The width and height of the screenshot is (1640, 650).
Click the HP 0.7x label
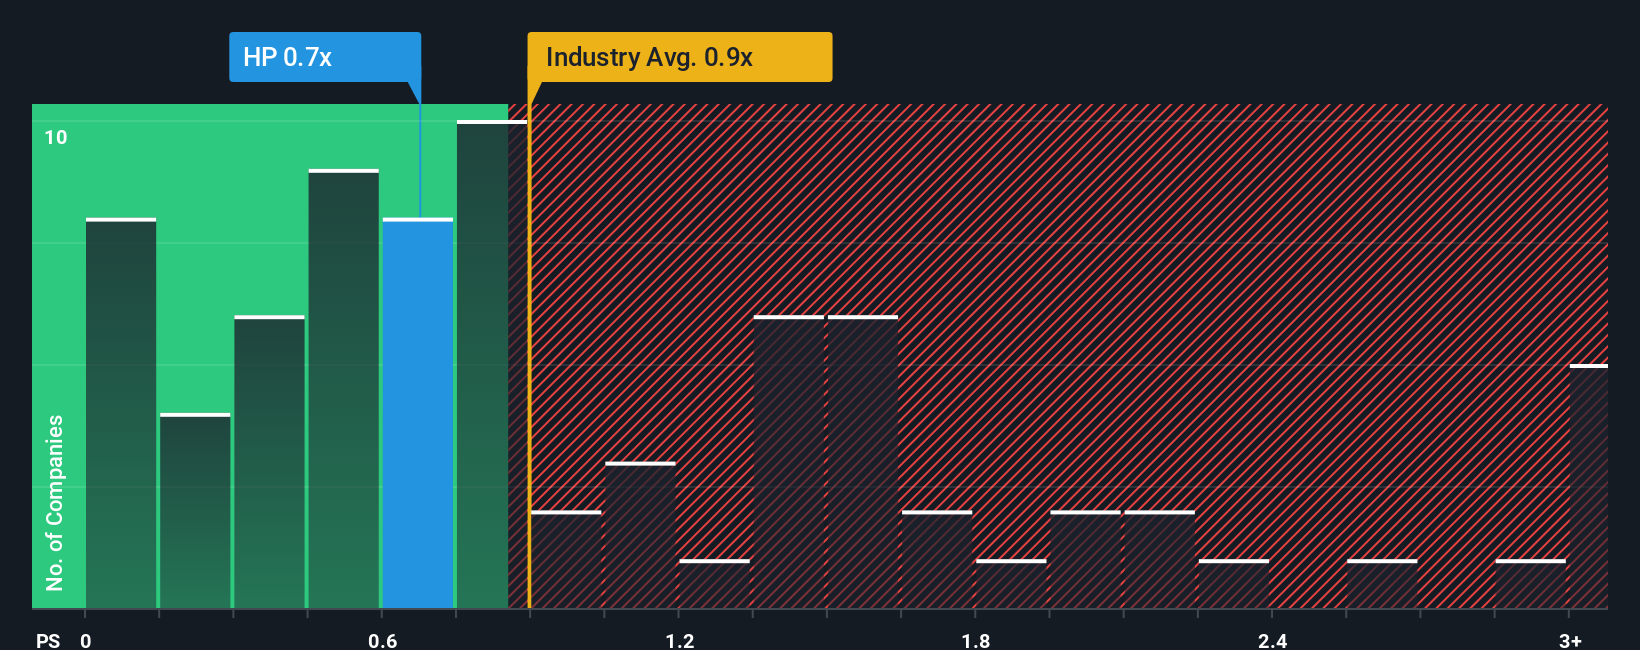click(325, 57)
